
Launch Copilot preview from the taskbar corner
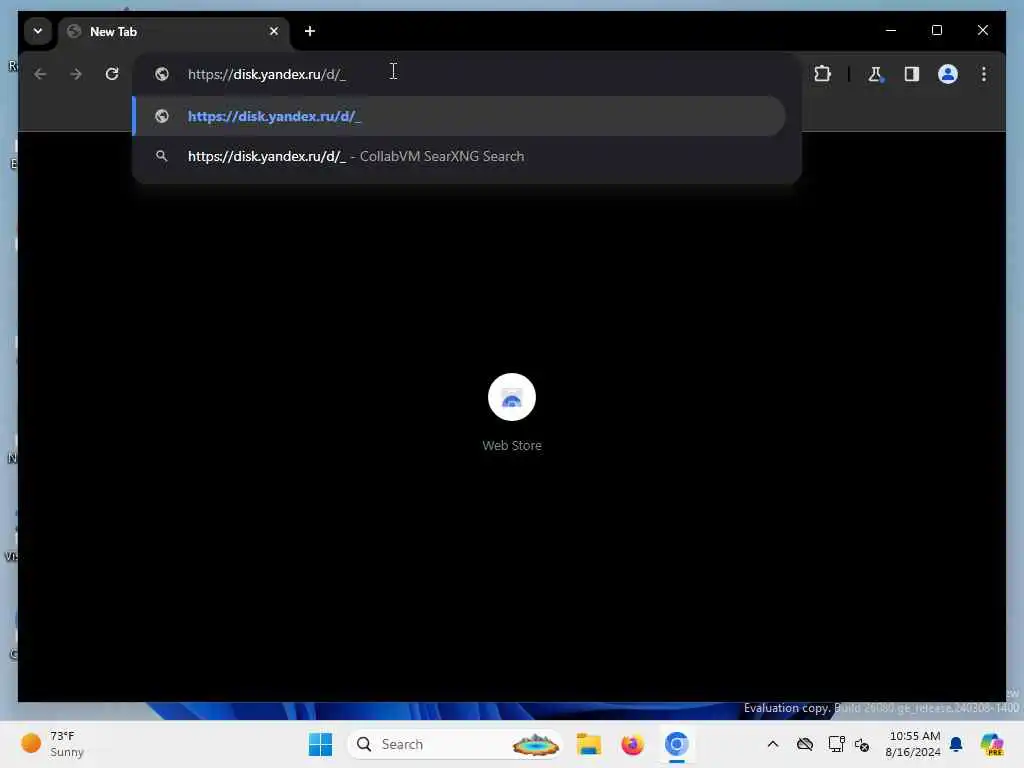992,744
